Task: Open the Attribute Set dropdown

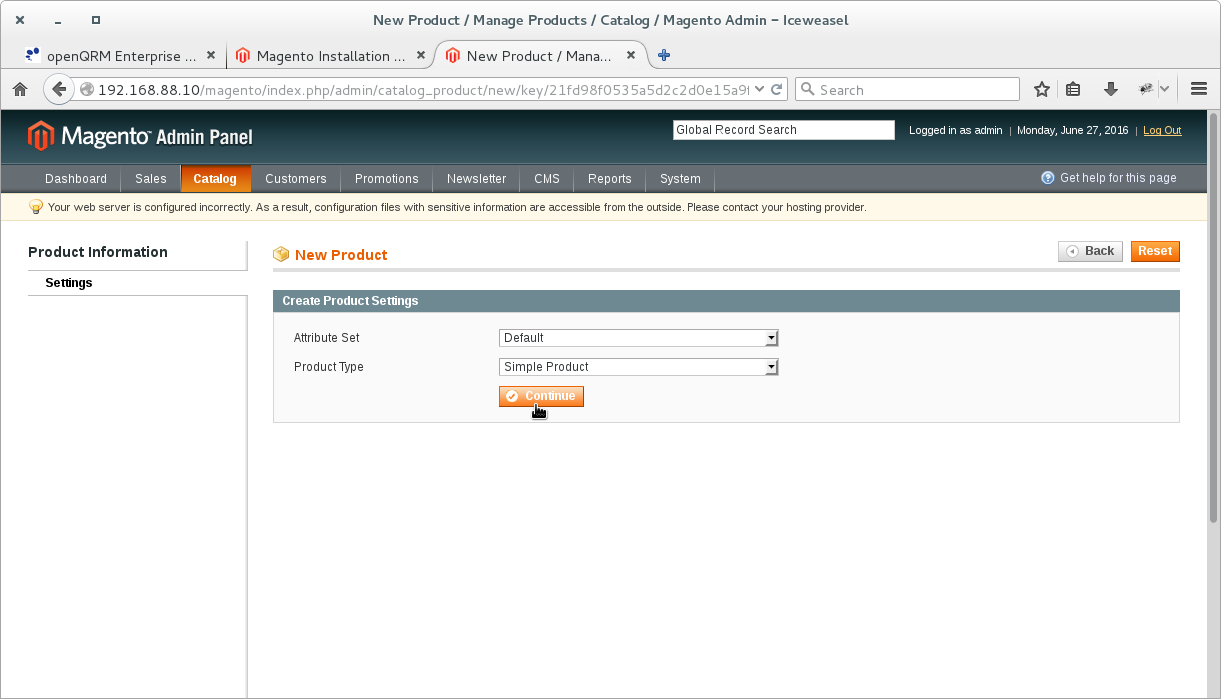Action: (638, 338)
